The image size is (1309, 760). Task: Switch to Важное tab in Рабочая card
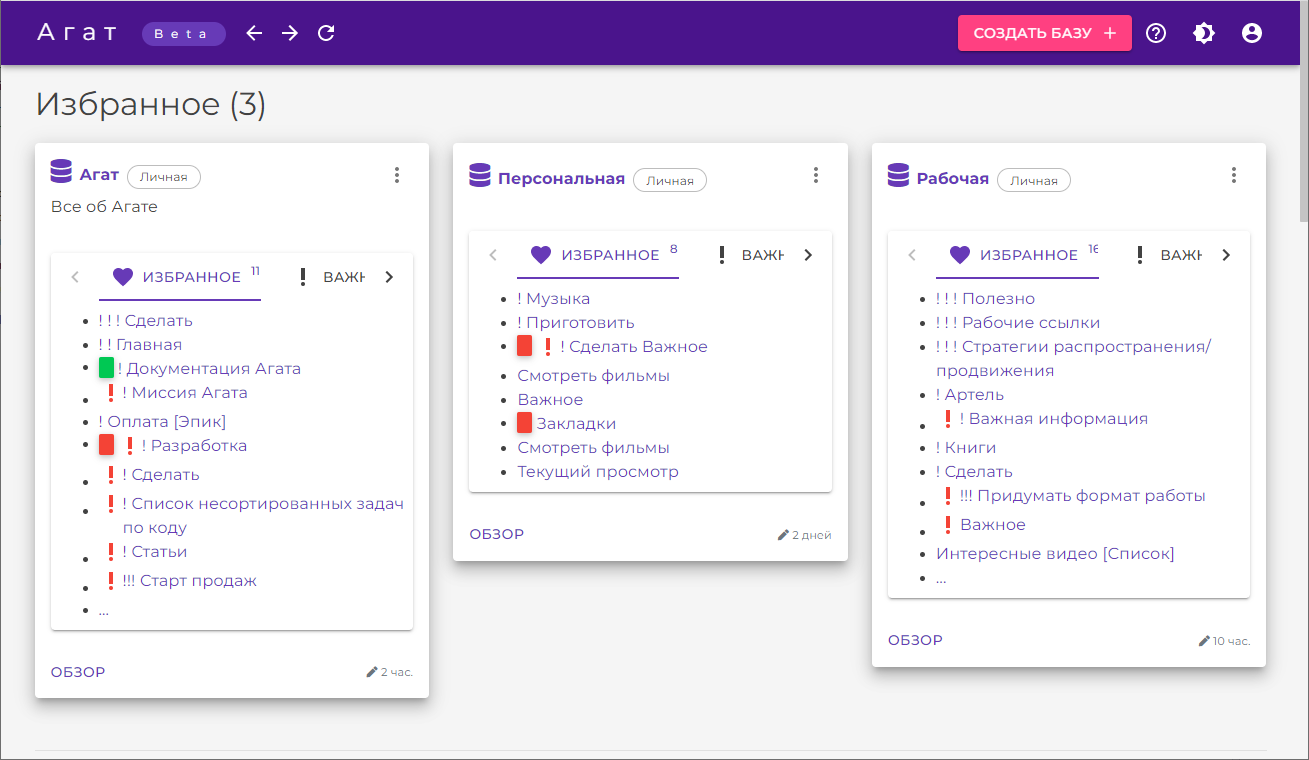point(1168,255)
